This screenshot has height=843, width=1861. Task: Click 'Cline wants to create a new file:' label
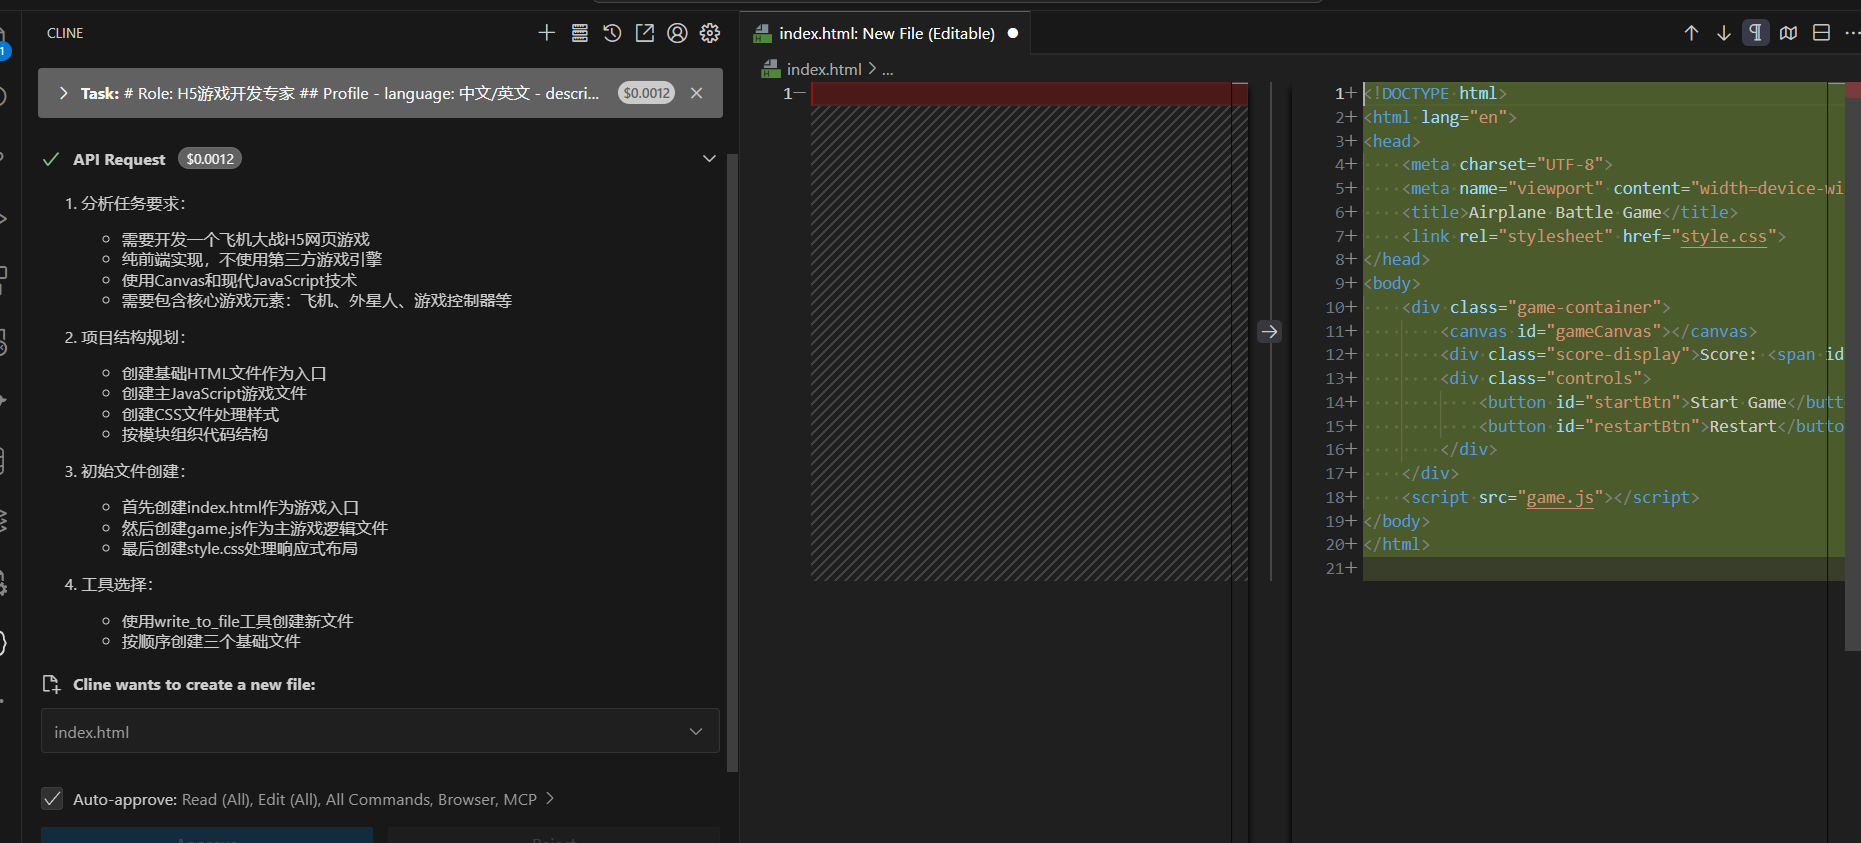pos(194,684)
